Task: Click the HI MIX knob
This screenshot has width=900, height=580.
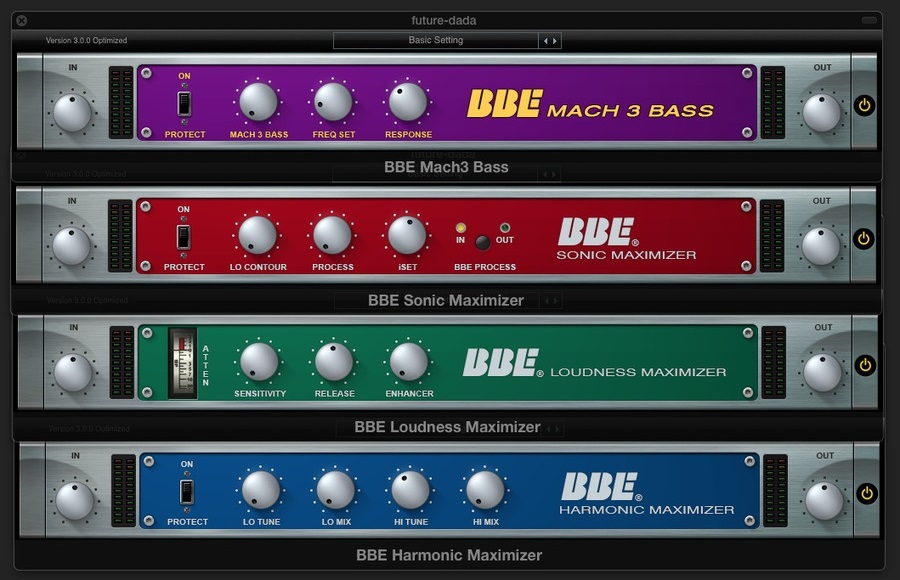Action: tap(486, 490)
